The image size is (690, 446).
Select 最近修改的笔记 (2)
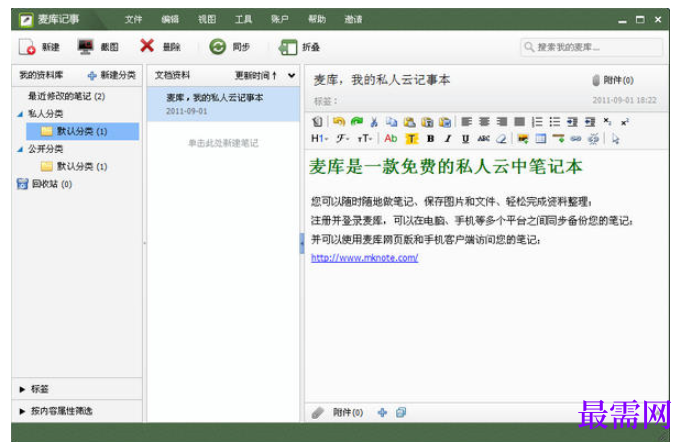(66, 96)
